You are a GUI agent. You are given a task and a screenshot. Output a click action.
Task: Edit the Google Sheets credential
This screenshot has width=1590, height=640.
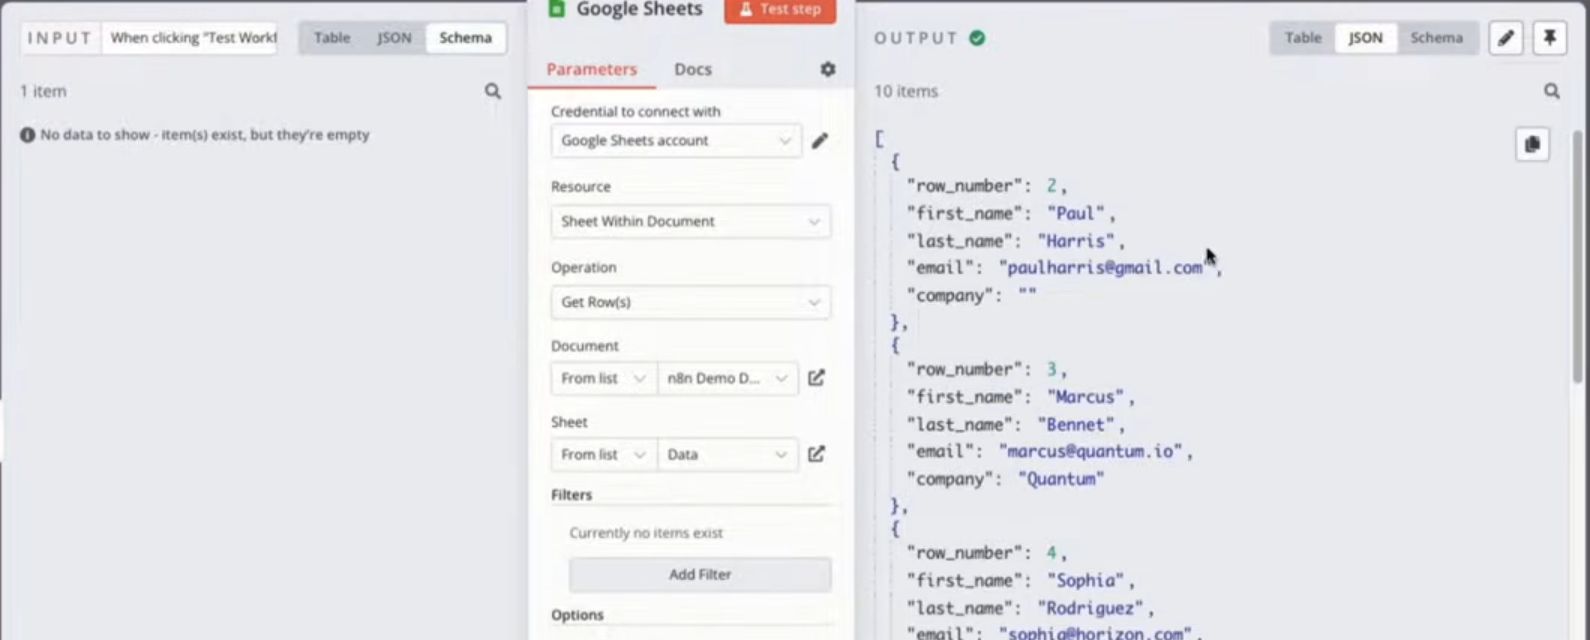tap(820, 141)
